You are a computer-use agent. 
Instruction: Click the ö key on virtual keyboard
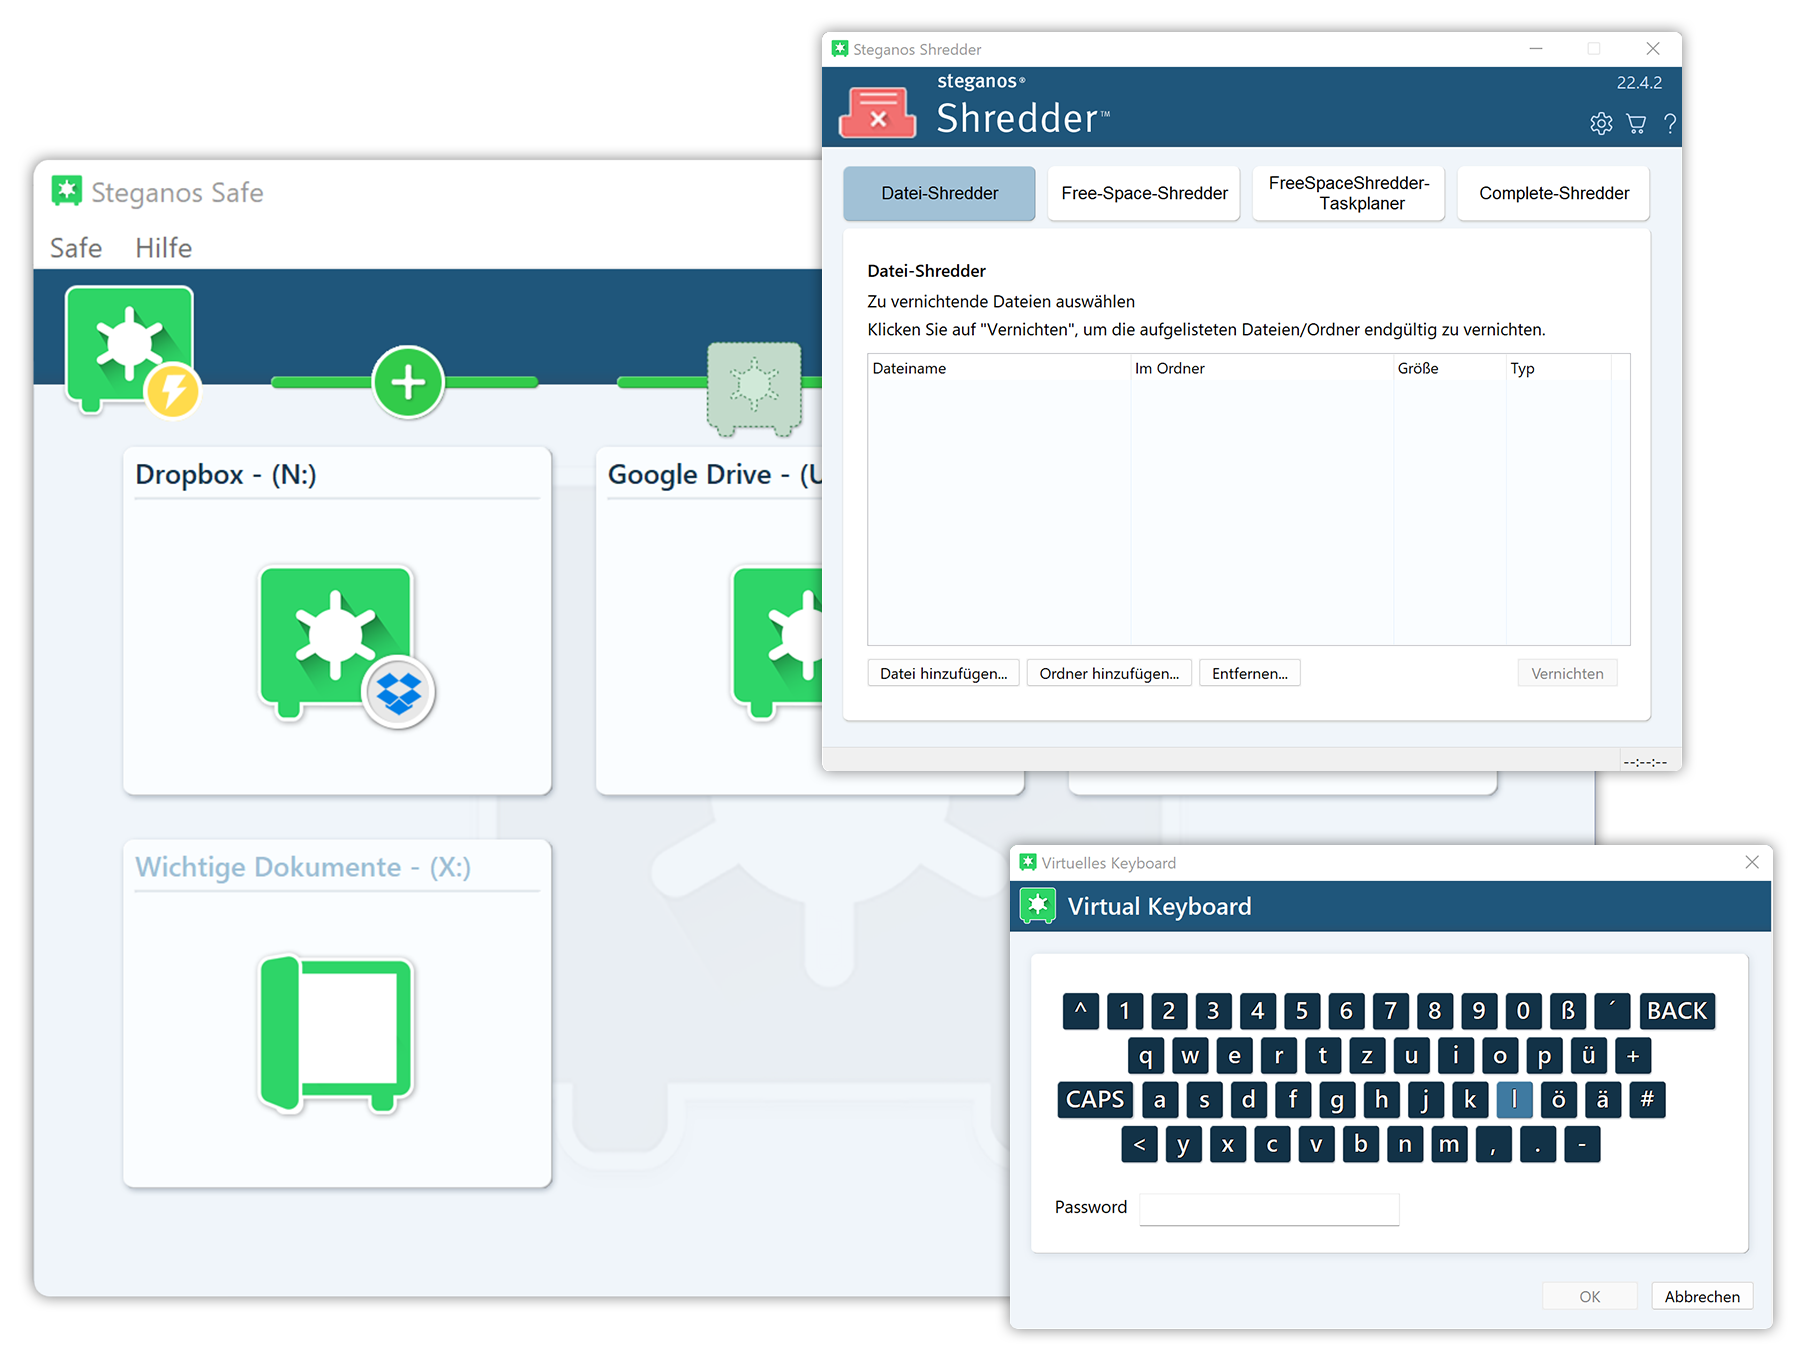coord(1558,1099)
